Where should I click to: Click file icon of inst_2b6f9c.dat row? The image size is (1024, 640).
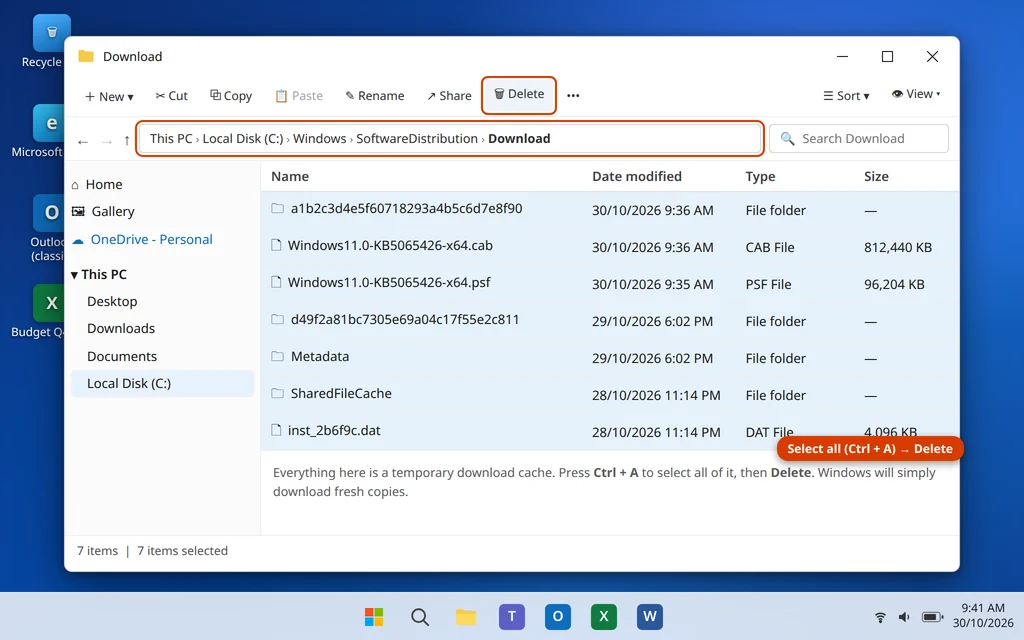pos(276,430)
